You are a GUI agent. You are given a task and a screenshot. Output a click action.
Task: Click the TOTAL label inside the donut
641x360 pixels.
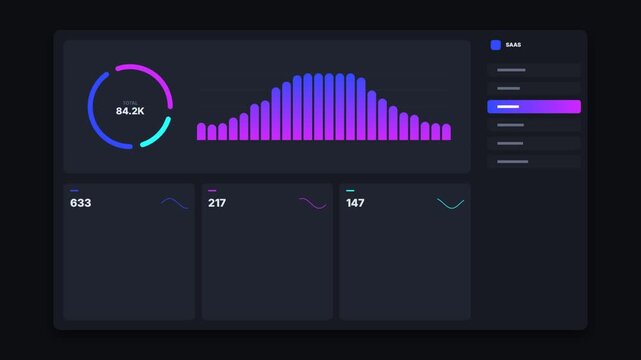coord(130,103)
